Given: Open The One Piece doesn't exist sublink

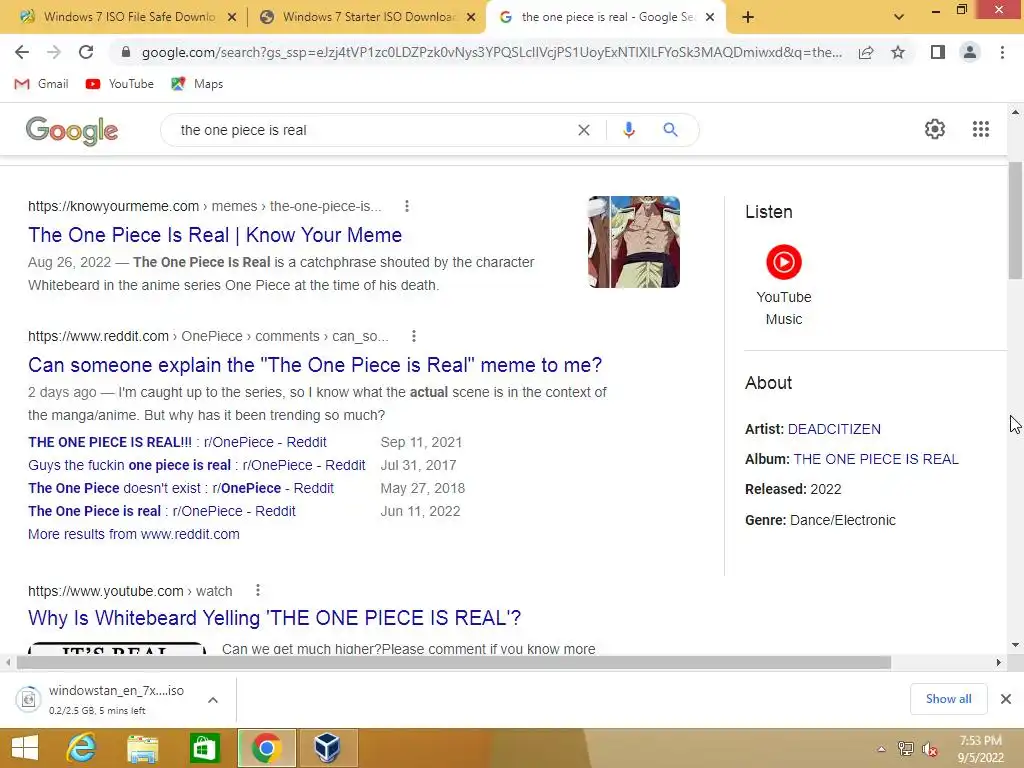Looking at the screenshot, I should point(181,488).
